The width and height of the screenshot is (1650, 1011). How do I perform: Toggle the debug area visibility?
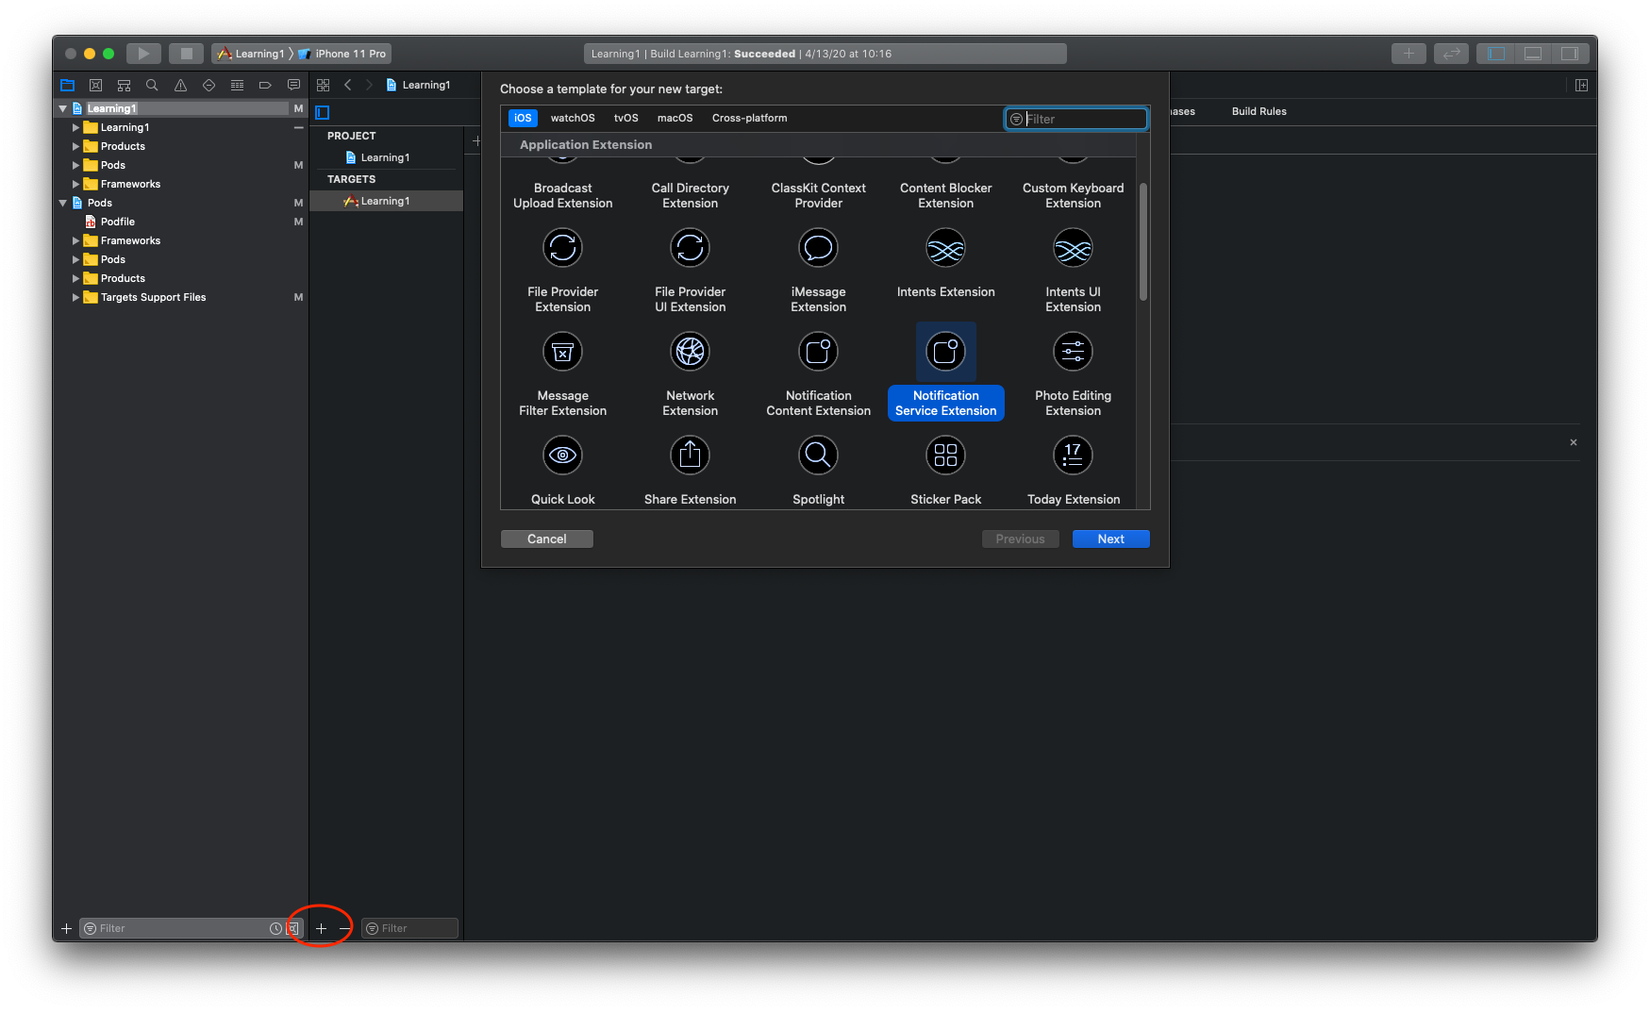[x=1533, y=53]
